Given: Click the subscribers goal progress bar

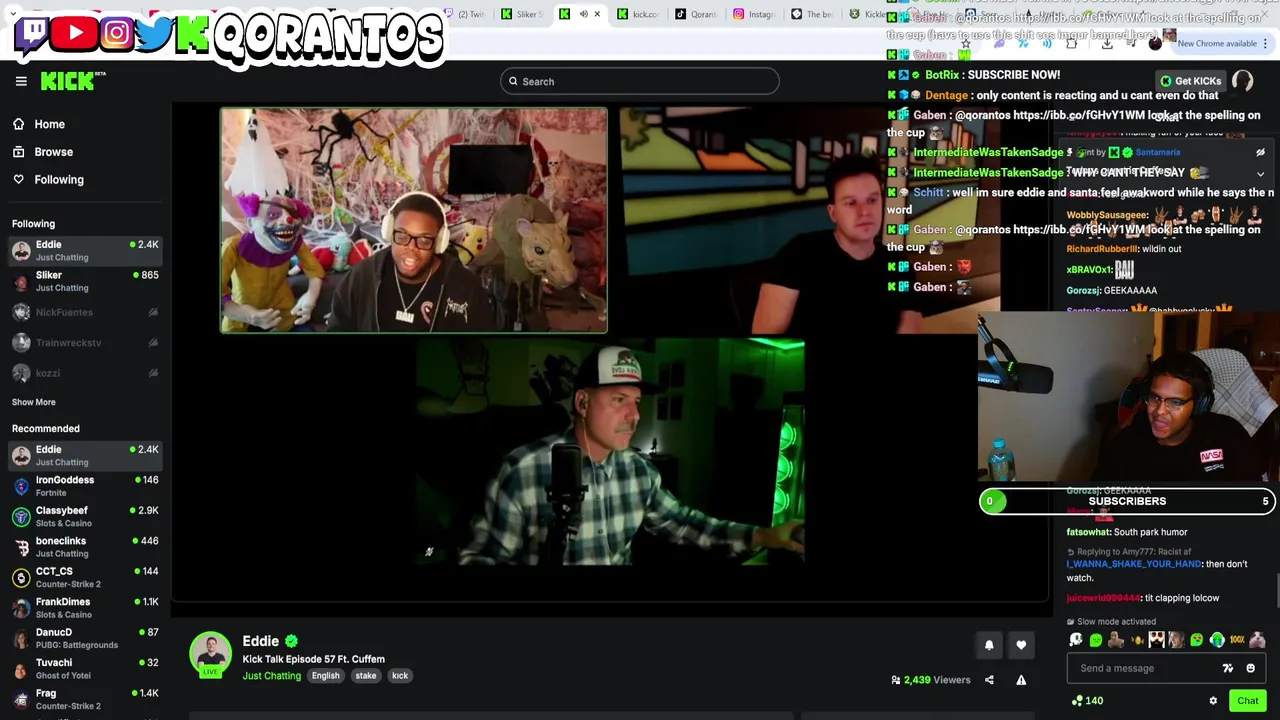Looking at the screenshot, I should pyautogui.click(x=1127, y=501).
